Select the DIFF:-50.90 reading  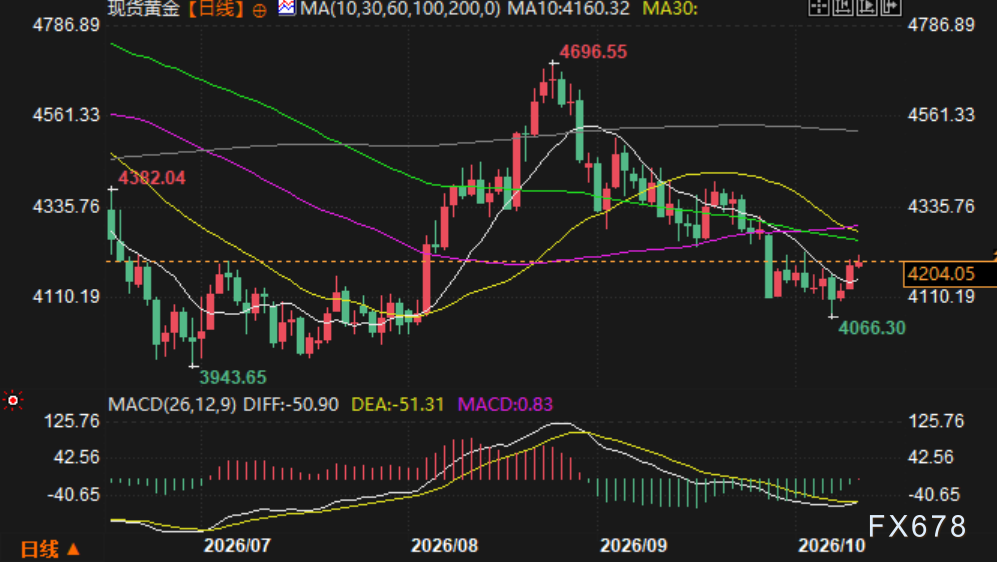(291, 404)
